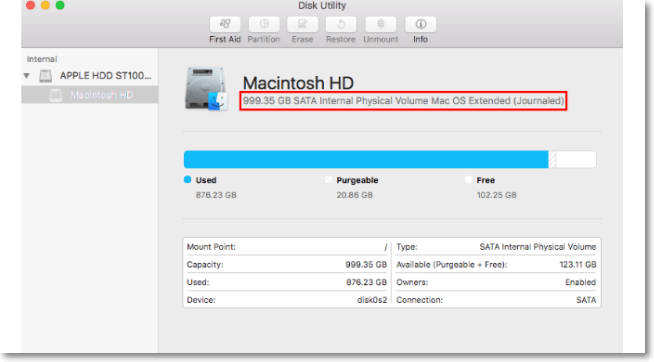Image resolution: width=654 pixels, height=362 pixels.
Task: Click the Used row label in table
Action: (x=198, y=282)
